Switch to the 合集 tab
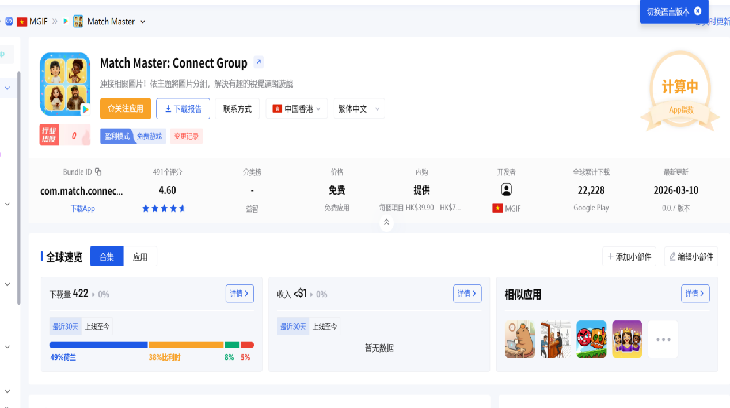This screenshot has width=730, height=408. (x=106, y=257)
